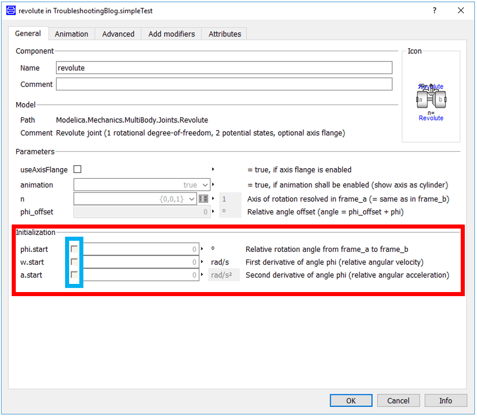Viewport: 477px width, 417px height.
Task: Click the path text Modelica.Mechanics.MultiBody.Joints.Revolute
Action: click(132, 120)
